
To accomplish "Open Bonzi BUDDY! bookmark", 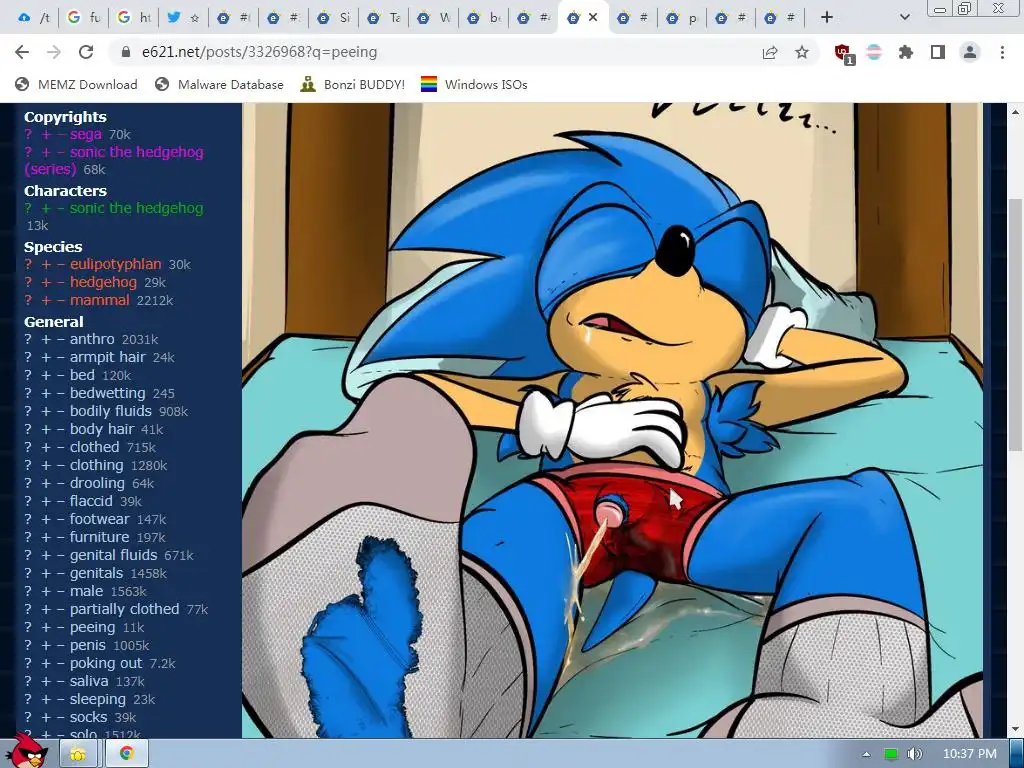I will pos(353,84).
